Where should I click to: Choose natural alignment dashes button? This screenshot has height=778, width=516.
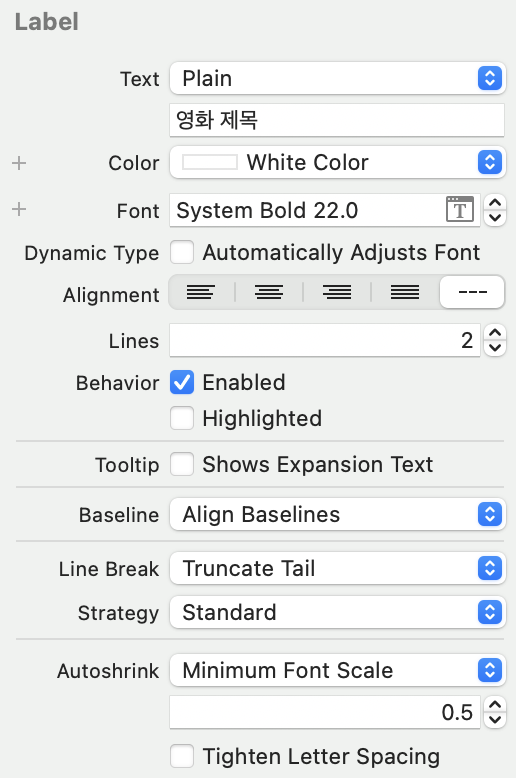tap(472, 292)
